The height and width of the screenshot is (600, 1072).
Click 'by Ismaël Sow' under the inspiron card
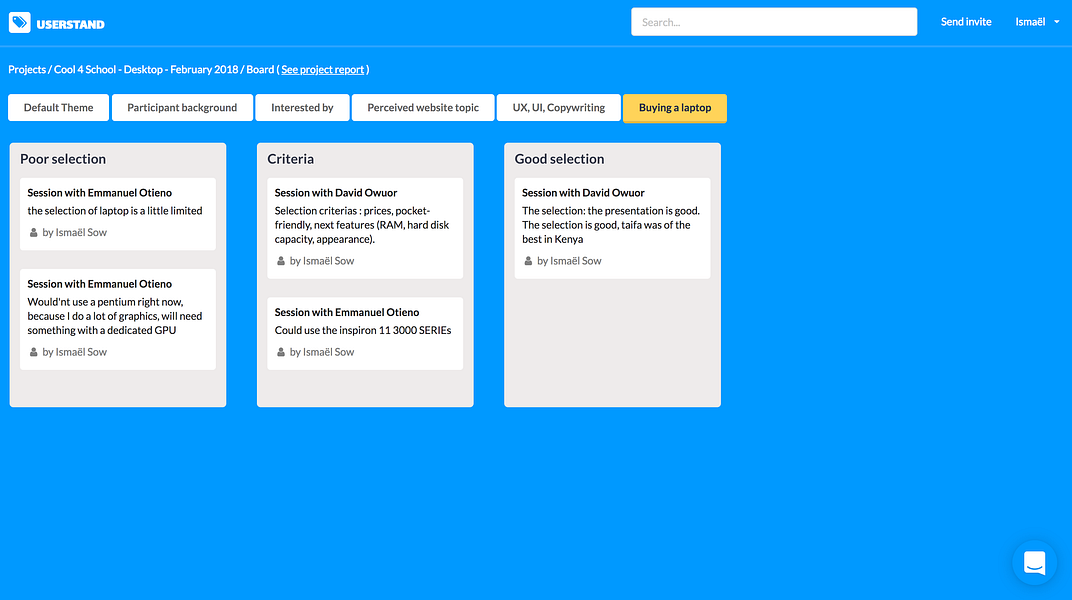pyautogui.click(x=321, y=352)
